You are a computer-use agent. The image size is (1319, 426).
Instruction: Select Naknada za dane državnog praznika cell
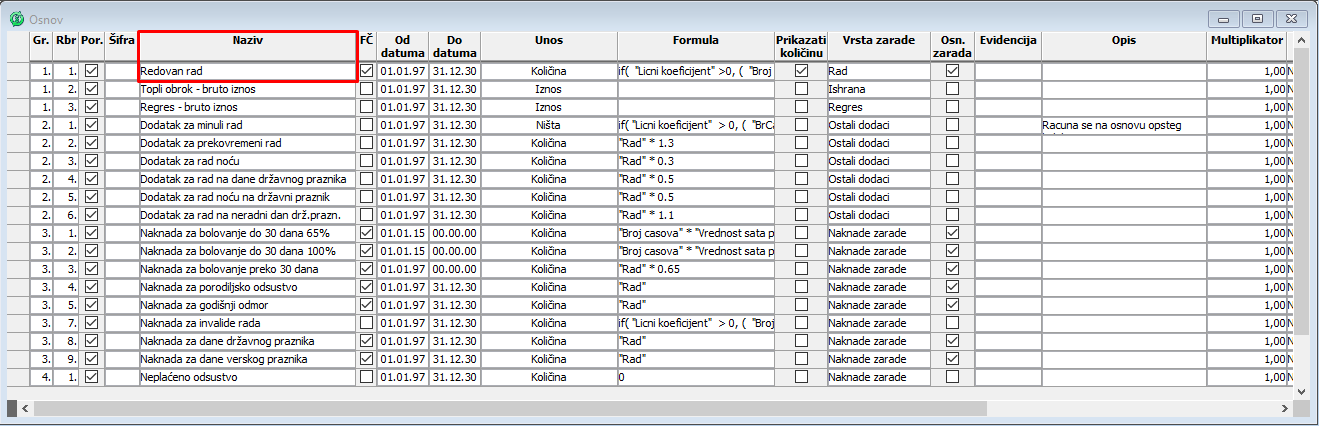[247, 341]
